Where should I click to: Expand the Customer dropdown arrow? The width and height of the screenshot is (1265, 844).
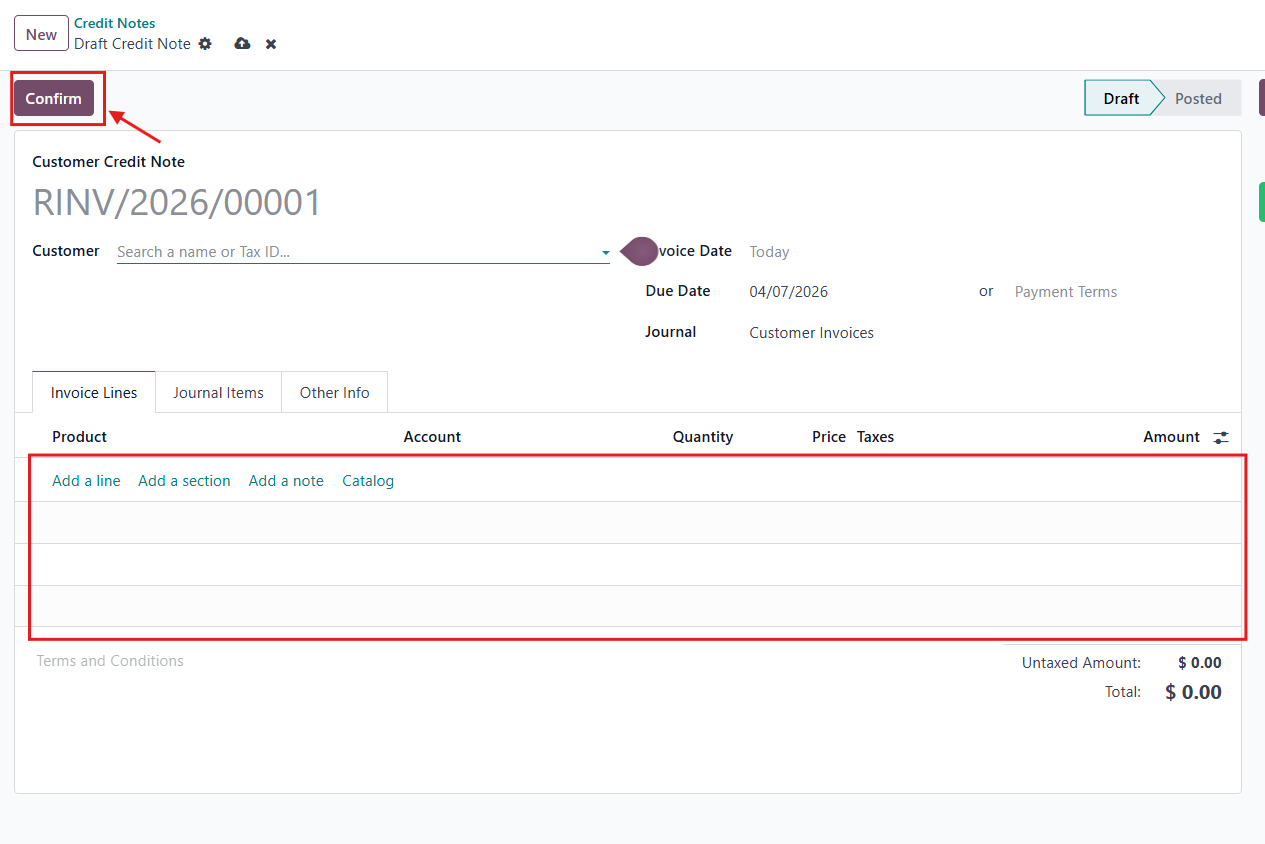tap(605, 253)
